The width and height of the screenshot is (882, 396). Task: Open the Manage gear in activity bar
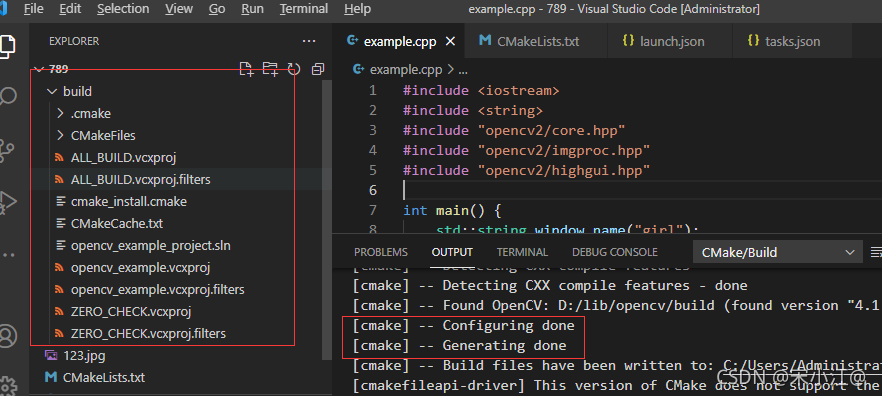click(7, 386)
